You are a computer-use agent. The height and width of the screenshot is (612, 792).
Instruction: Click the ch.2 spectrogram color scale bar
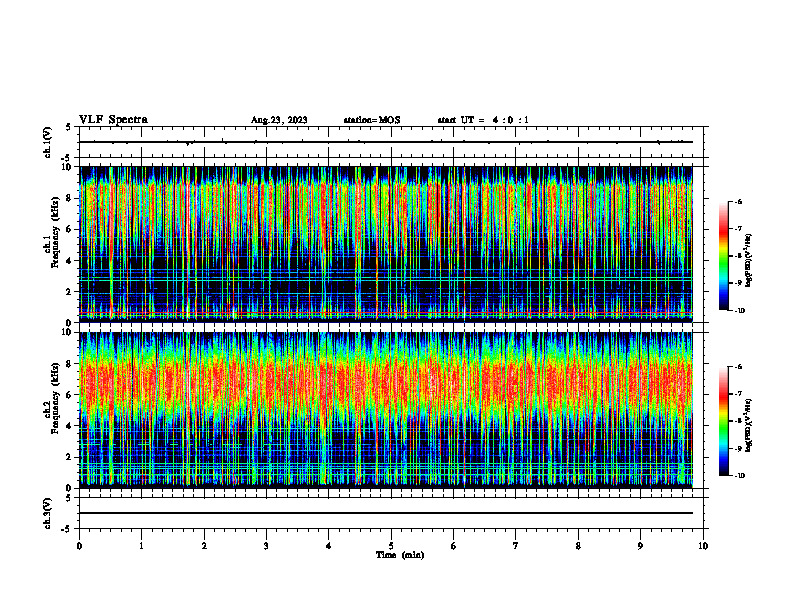click(x=723, y=421)
